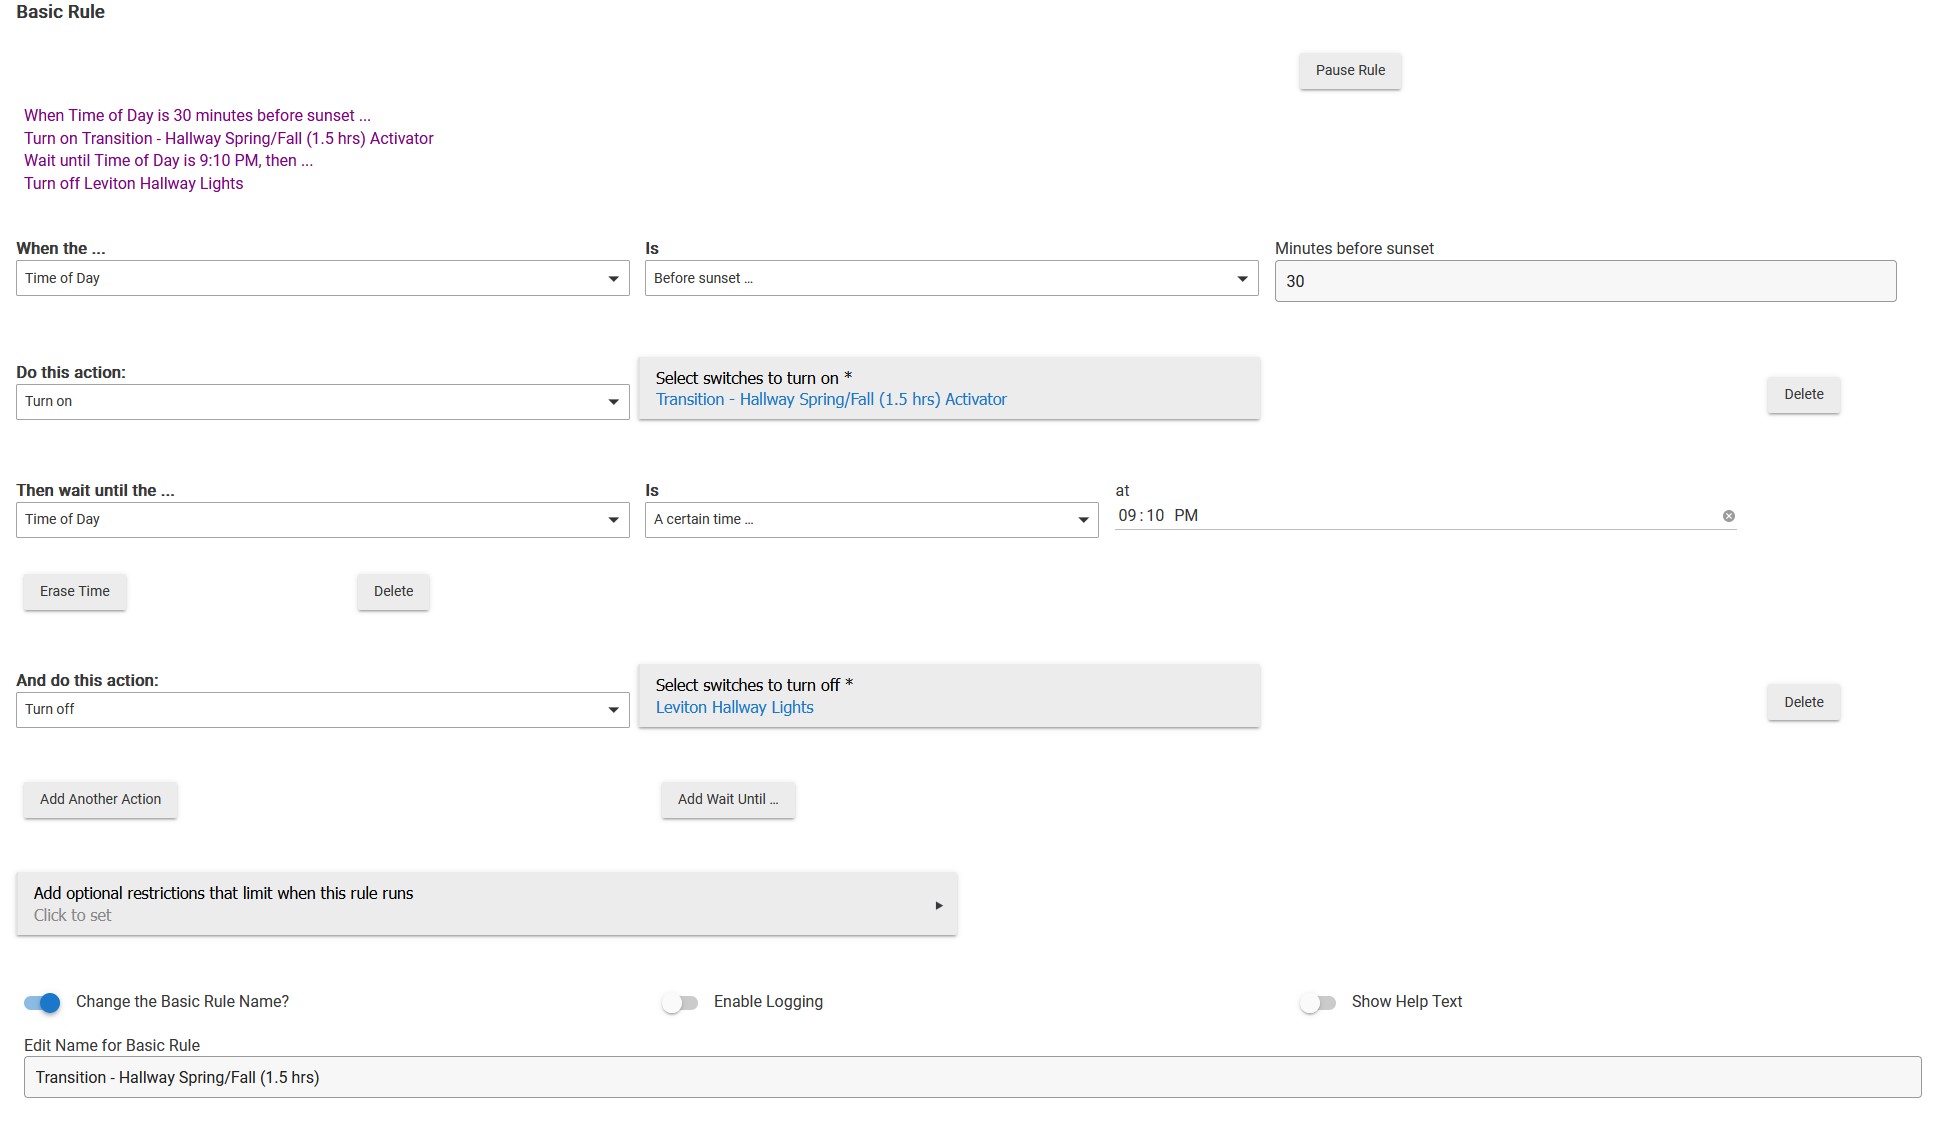
Task: Click the Erase Time button
Action: pyautogui.click(x=75, y=592)
